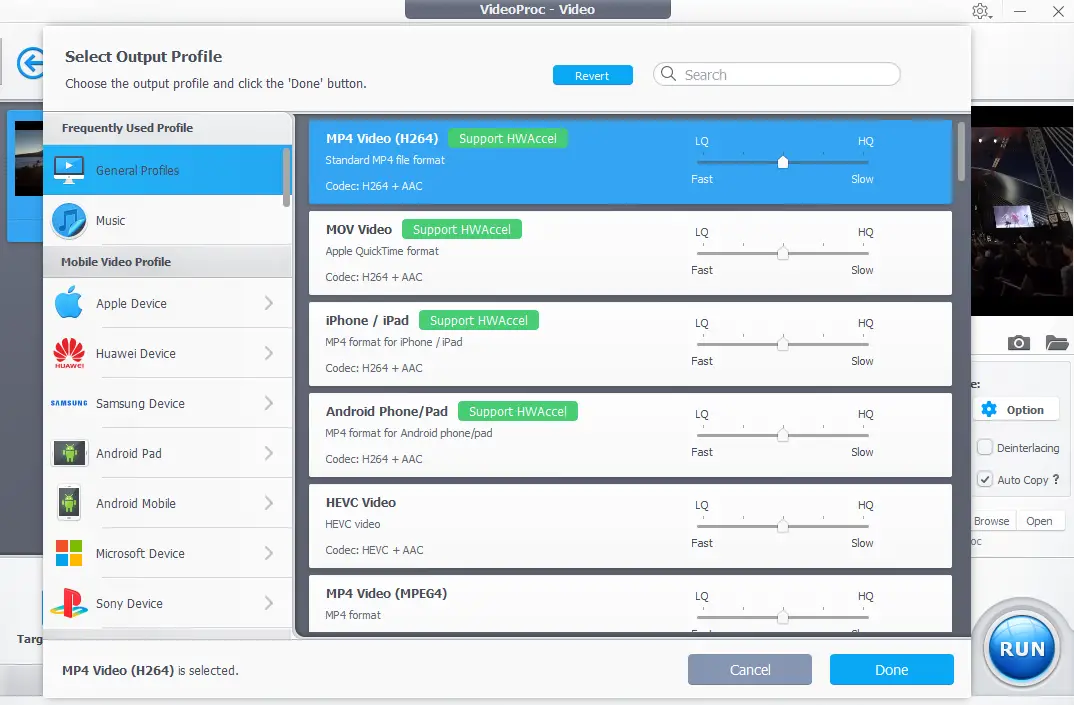1074x705 pixels.
Task: Select the Android Phone/Pad profile
Action: [x=630, y=435]
